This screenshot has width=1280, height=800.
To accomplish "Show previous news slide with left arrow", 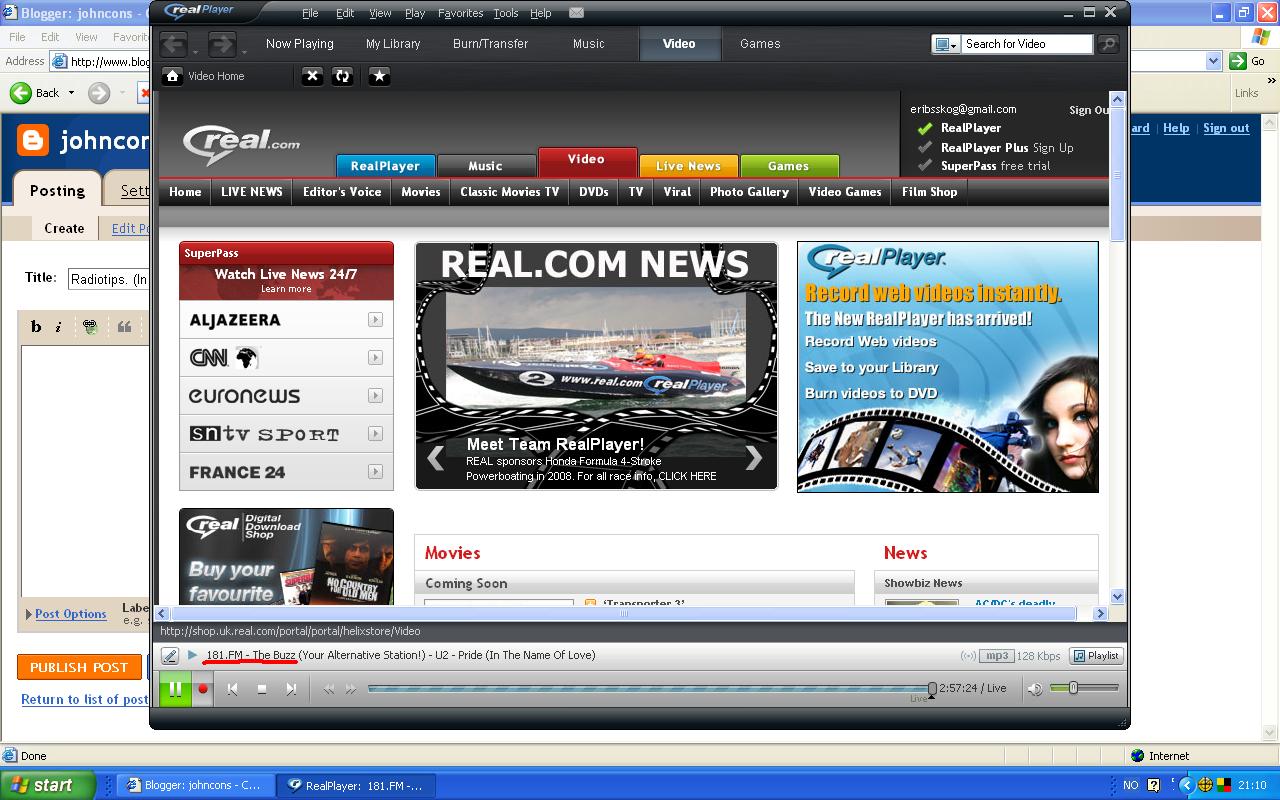I will pos(436,458).
